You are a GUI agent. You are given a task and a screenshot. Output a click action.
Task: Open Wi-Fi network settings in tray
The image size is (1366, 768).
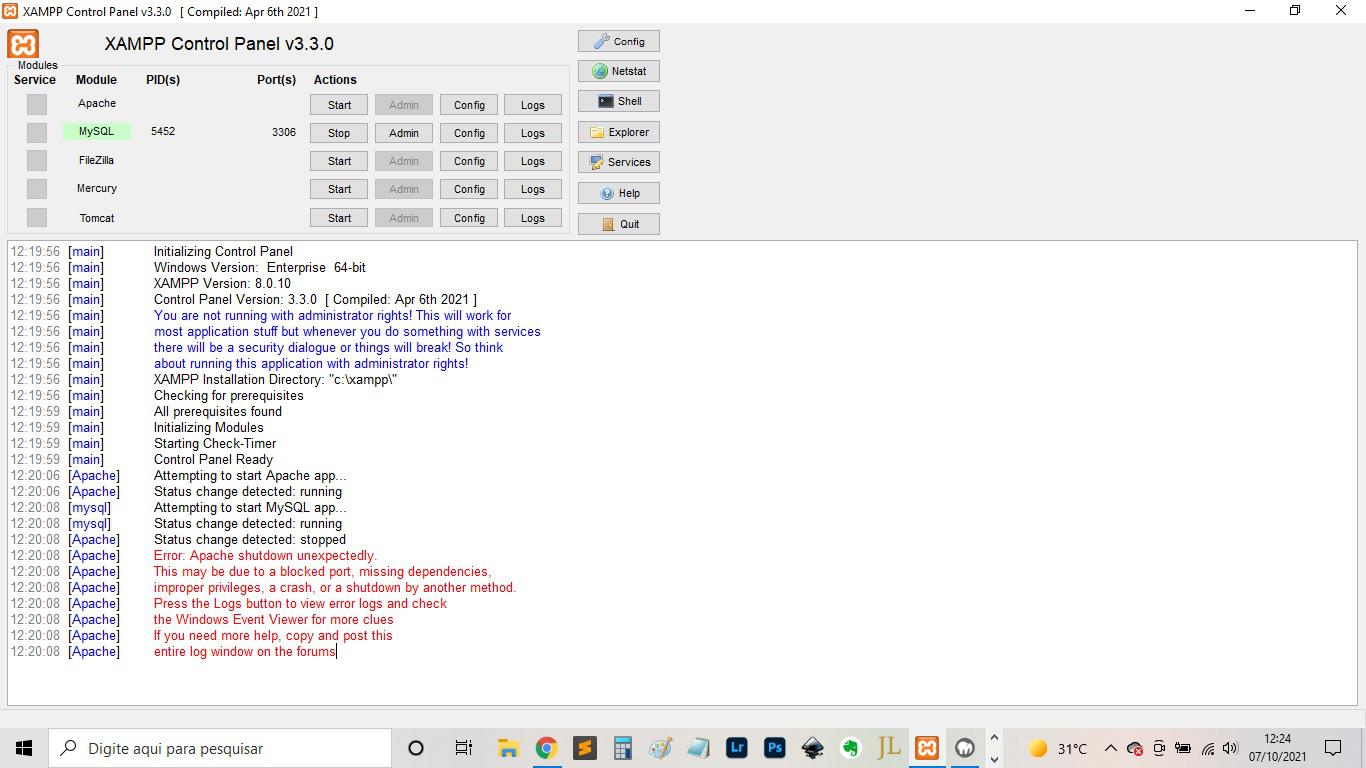(x=1208, y=748)
